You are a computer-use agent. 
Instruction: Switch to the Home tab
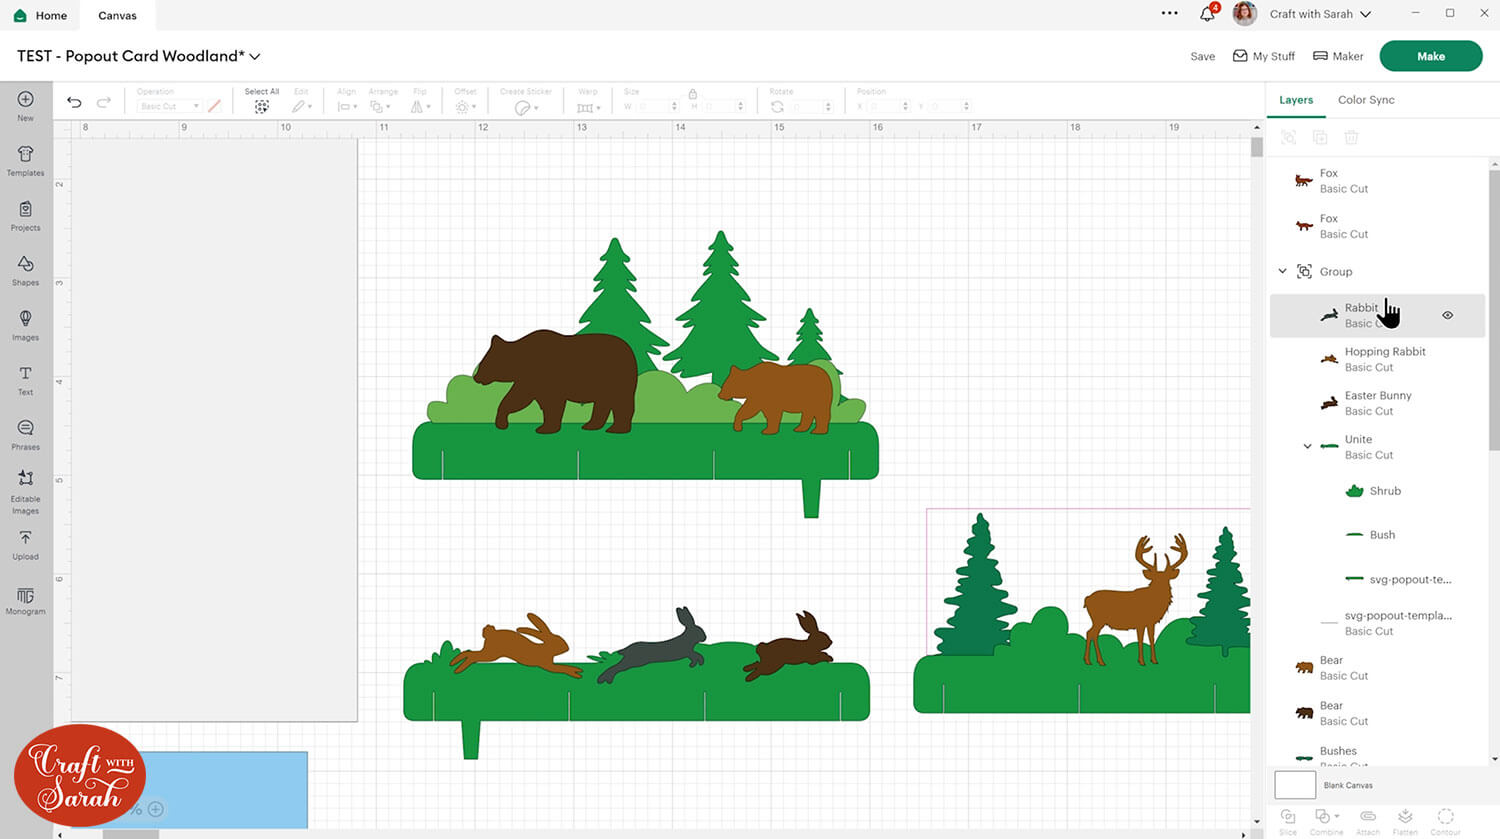coord(42,15)
